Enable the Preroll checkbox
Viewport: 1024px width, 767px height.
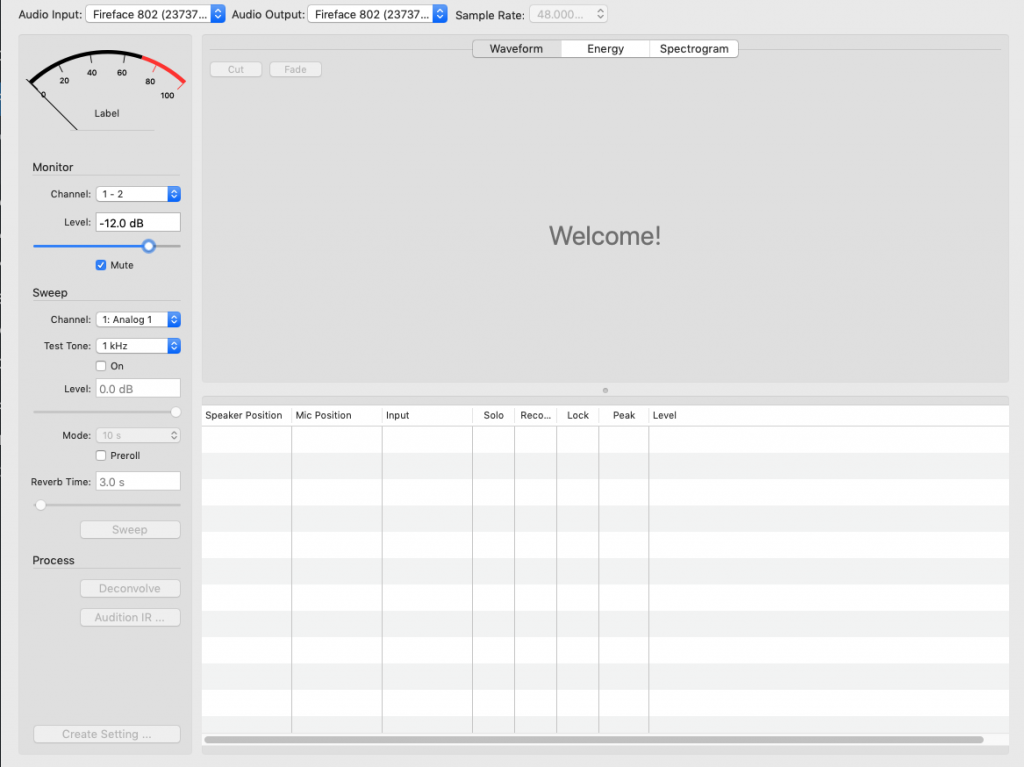tap(101, 456)
